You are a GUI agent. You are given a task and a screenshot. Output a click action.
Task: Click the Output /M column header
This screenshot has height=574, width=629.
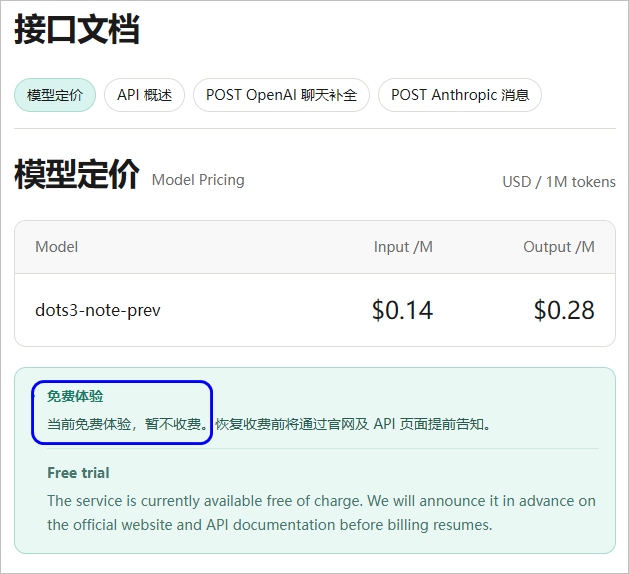click(x=559, y=247)
